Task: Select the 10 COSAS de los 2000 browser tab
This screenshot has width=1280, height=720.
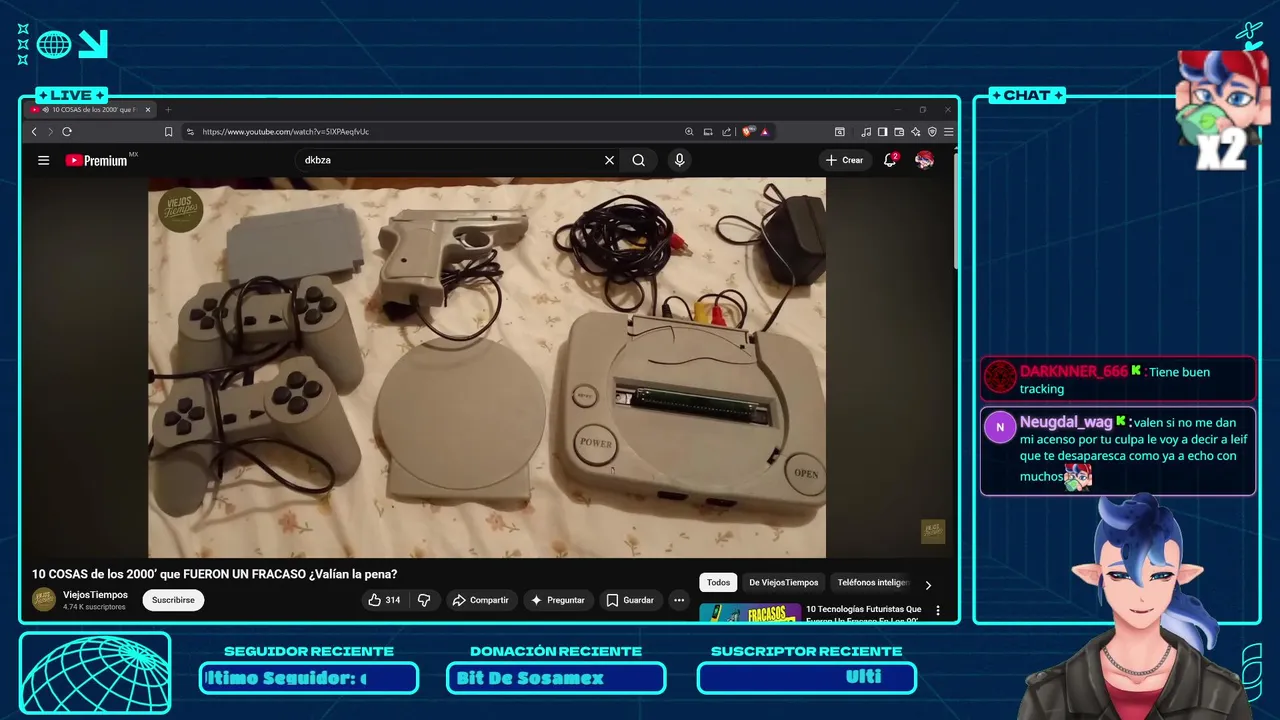Action: click(91, 110)
